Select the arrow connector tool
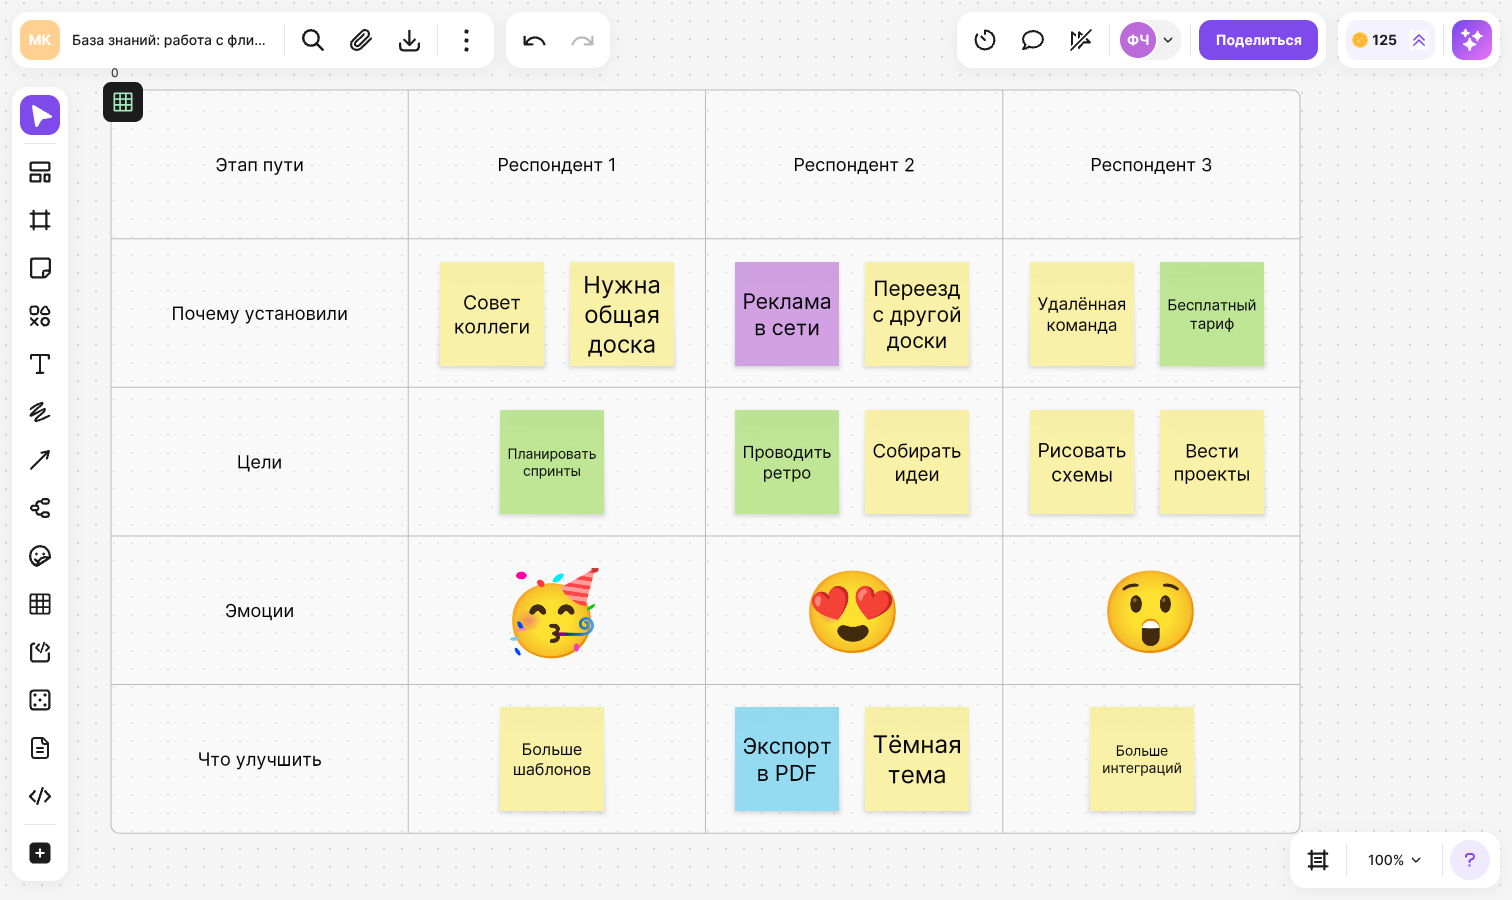The height and width of the screenshot is (900, 1512). [40, 460]
